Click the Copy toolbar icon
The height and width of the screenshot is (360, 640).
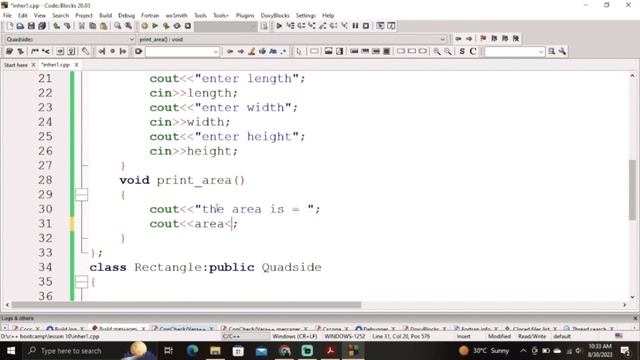tap(93, 26)
